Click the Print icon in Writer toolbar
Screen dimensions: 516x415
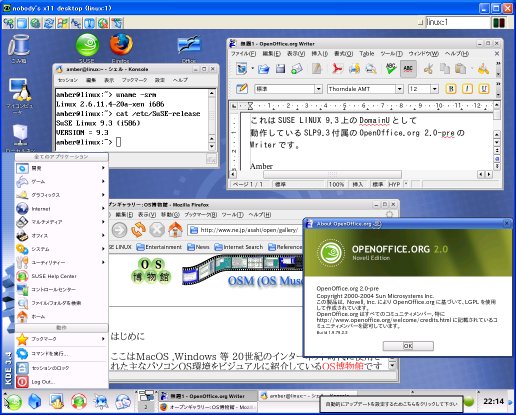pos(354,69)
